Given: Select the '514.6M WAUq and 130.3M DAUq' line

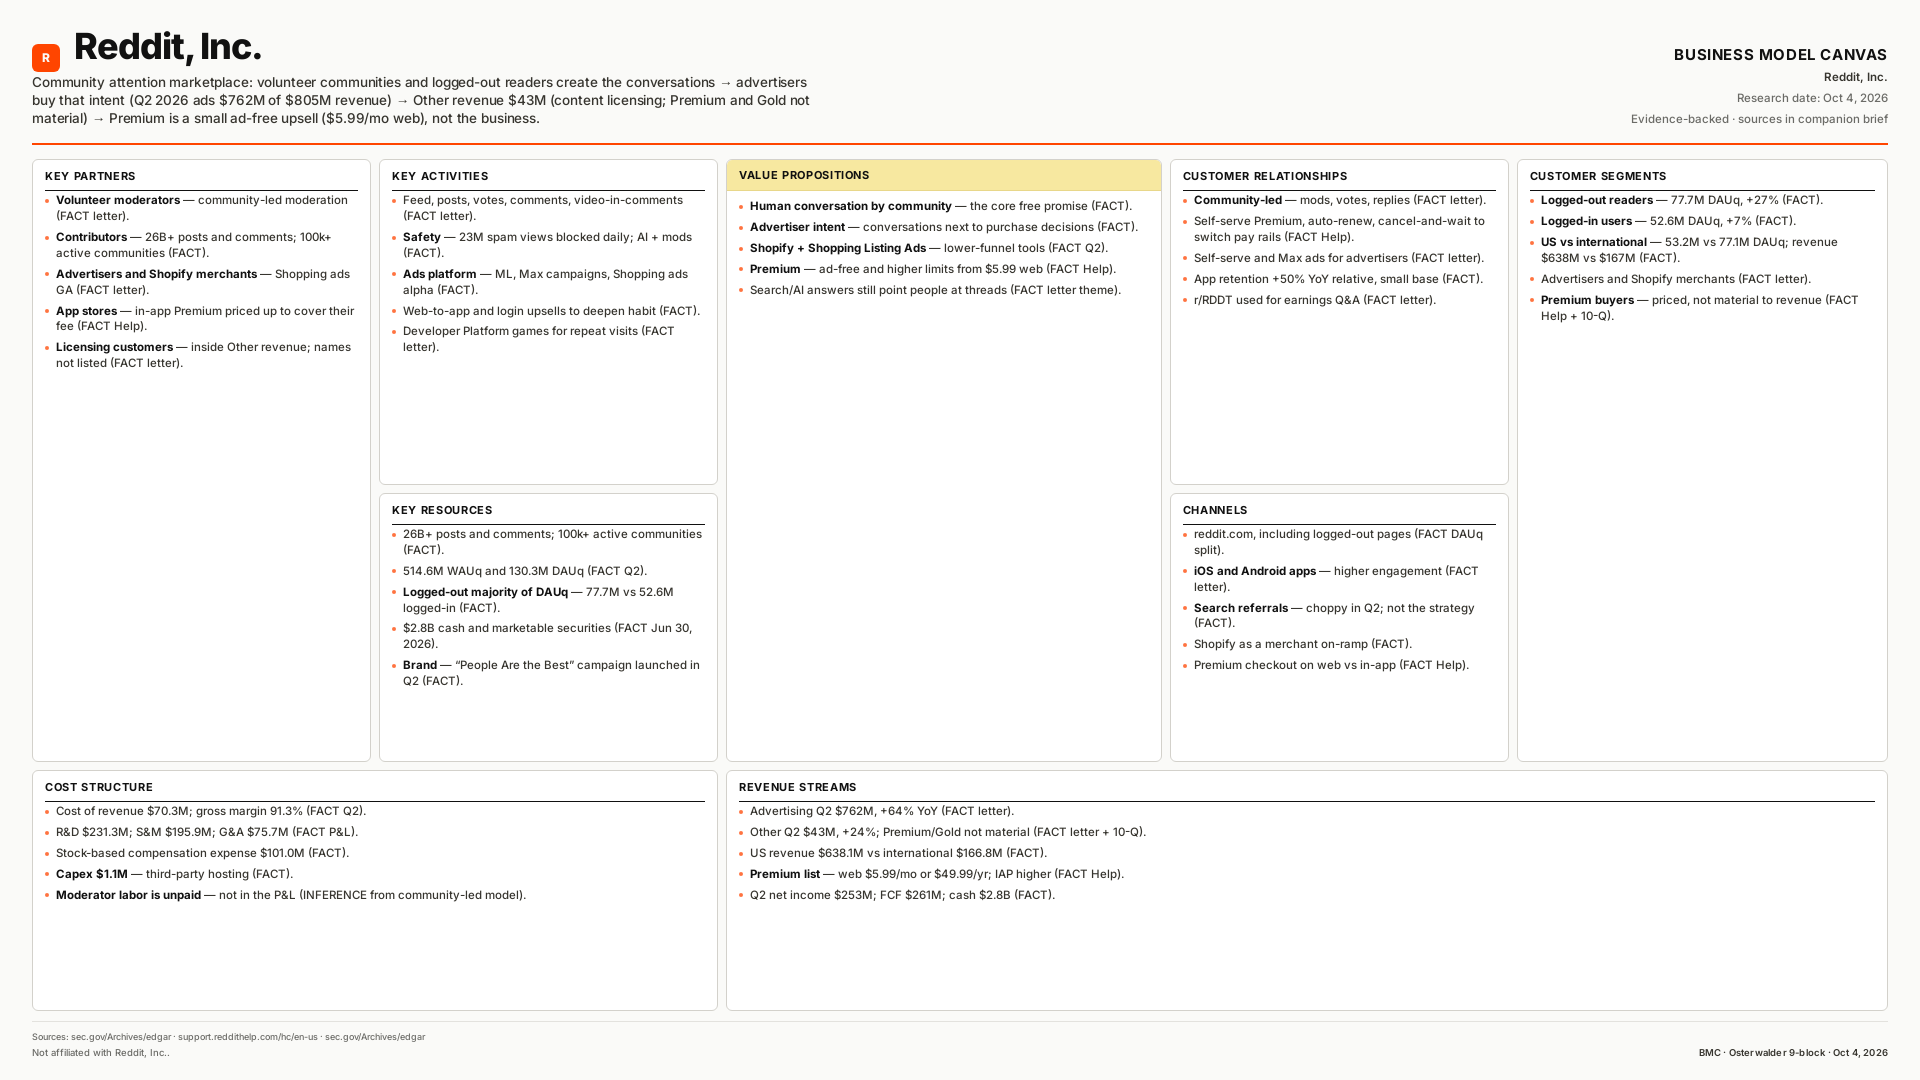Looking at the screenshot, I should tap(525, 571).
